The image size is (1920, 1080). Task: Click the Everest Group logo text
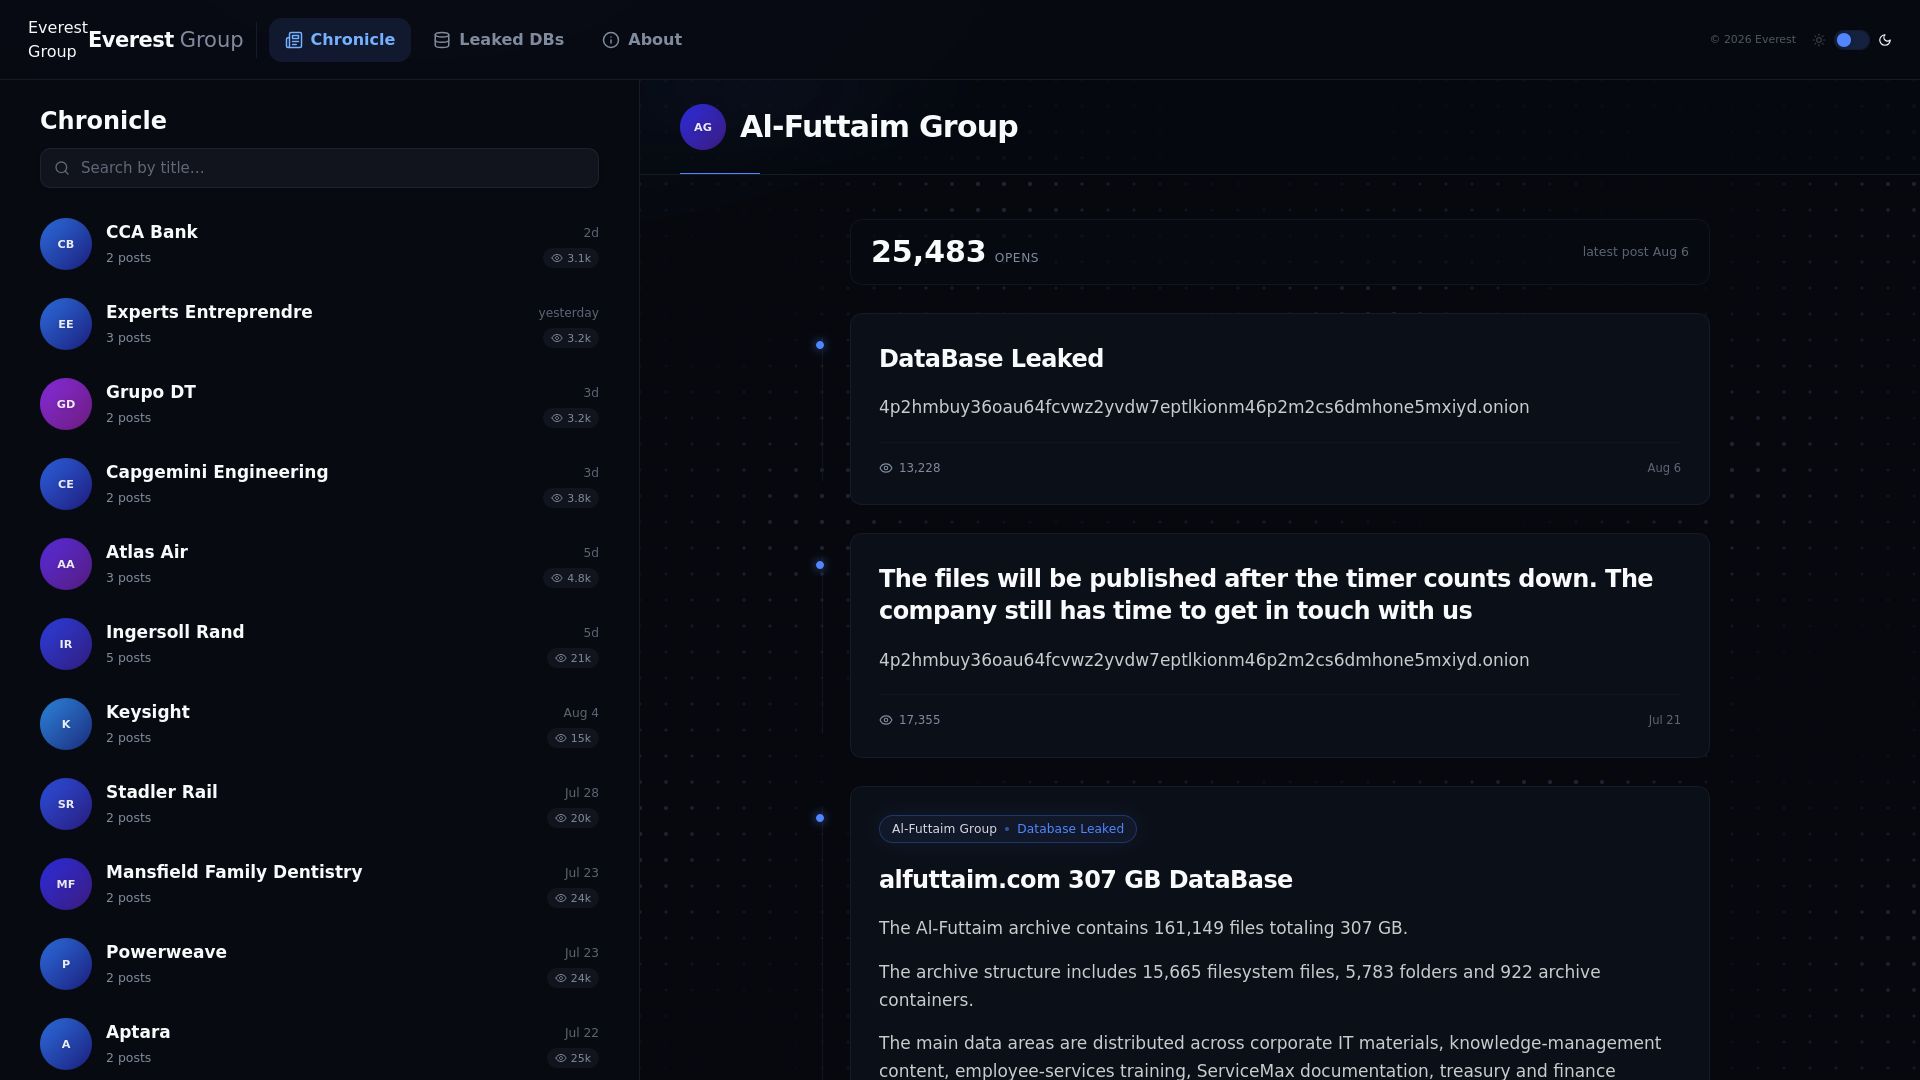(x=166, y=40)
